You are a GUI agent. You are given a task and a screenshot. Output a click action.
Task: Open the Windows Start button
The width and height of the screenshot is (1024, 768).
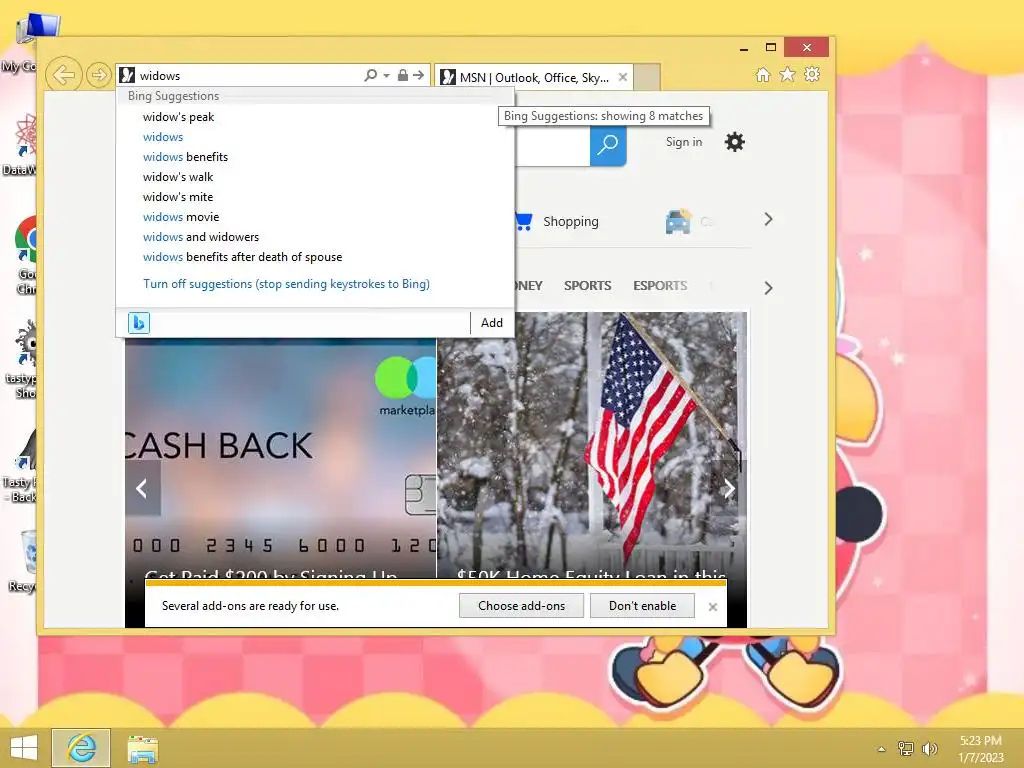pyautogui.click(x=24, y=748)
